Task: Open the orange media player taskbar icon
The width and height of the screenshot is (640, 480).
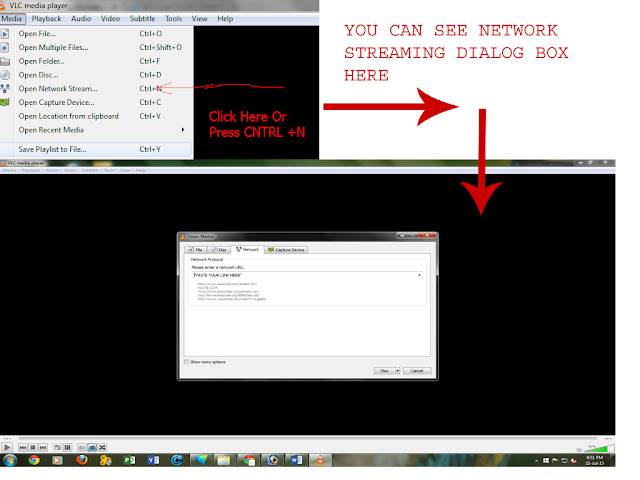Action: 57,460
